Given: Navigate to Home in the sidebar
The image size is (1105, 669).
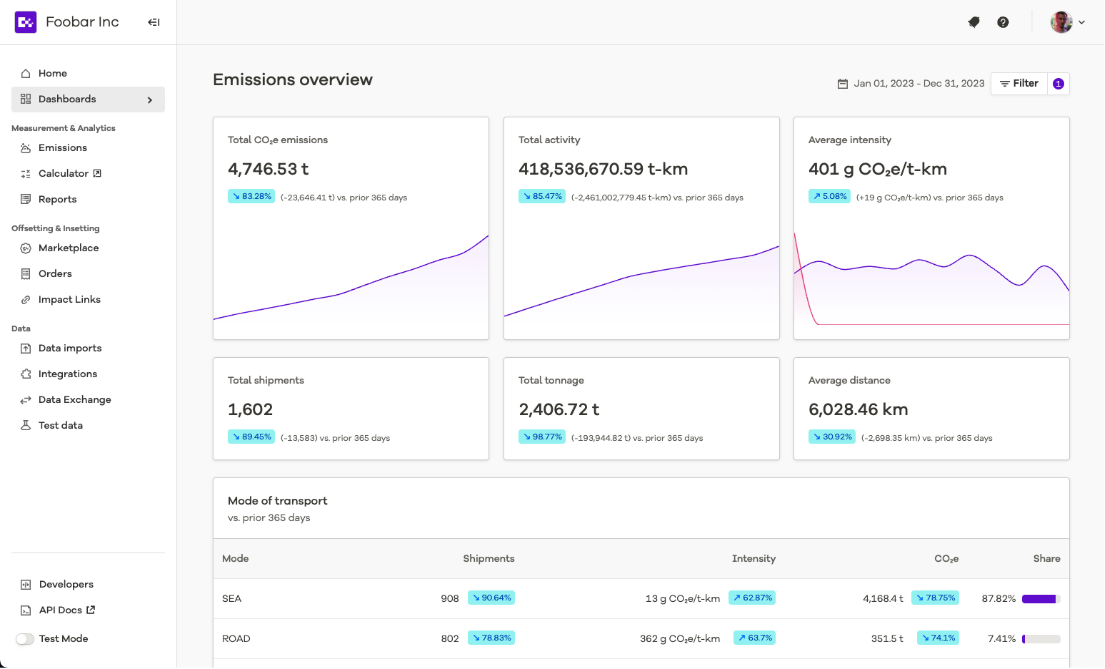Looking at the screenshot, I should pos(52,74).
